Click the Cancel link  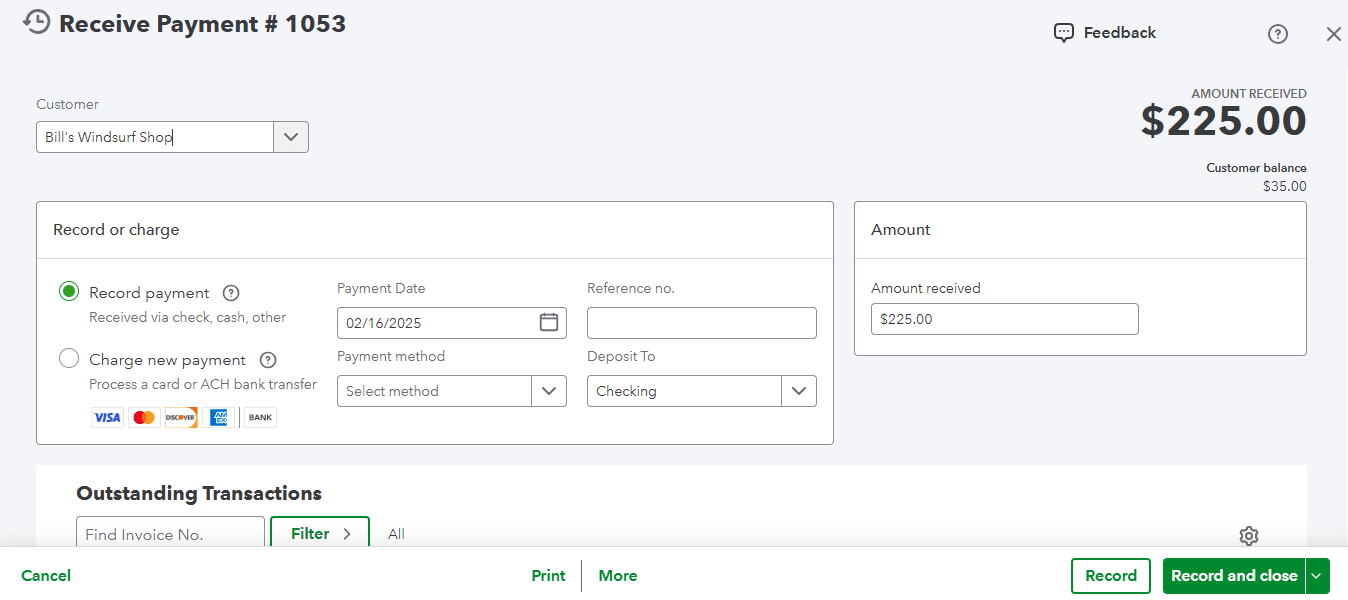coord(46,576)
